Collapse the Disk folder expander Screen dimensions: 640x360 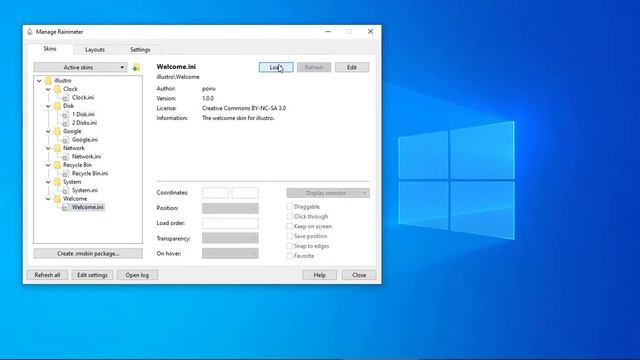coord(48,106)
